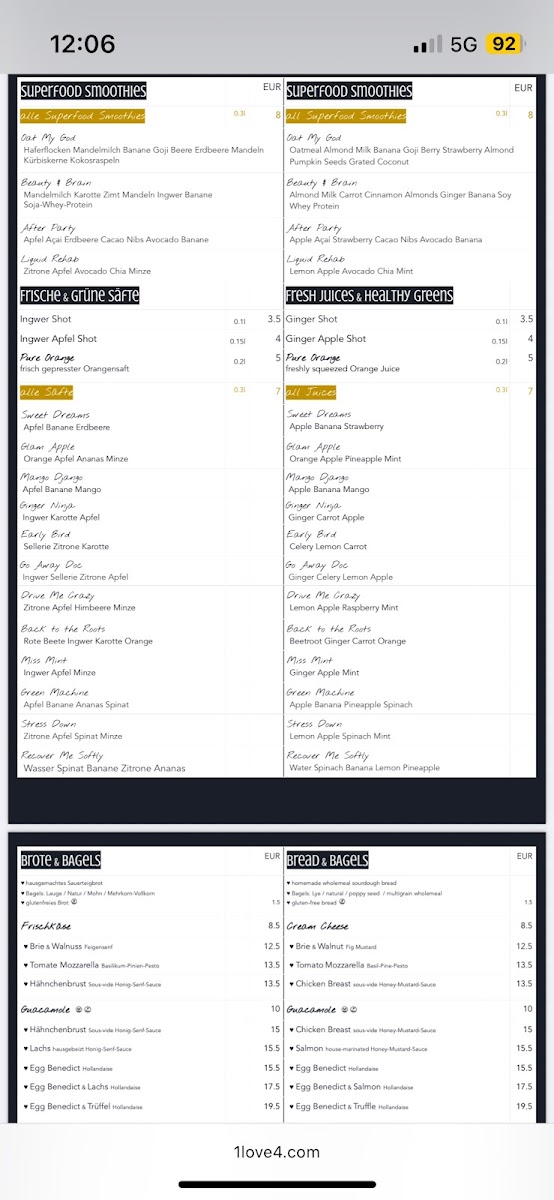554x1200 pixels.
Task: Tap the 'Ingwer Apfel Shot' menu item
Action: coord(58,339)
